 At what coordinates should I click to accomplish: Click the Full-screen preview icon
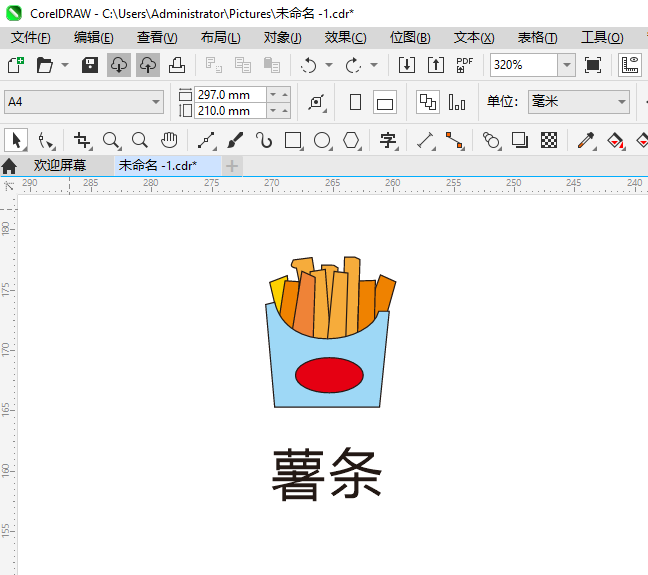593,65
